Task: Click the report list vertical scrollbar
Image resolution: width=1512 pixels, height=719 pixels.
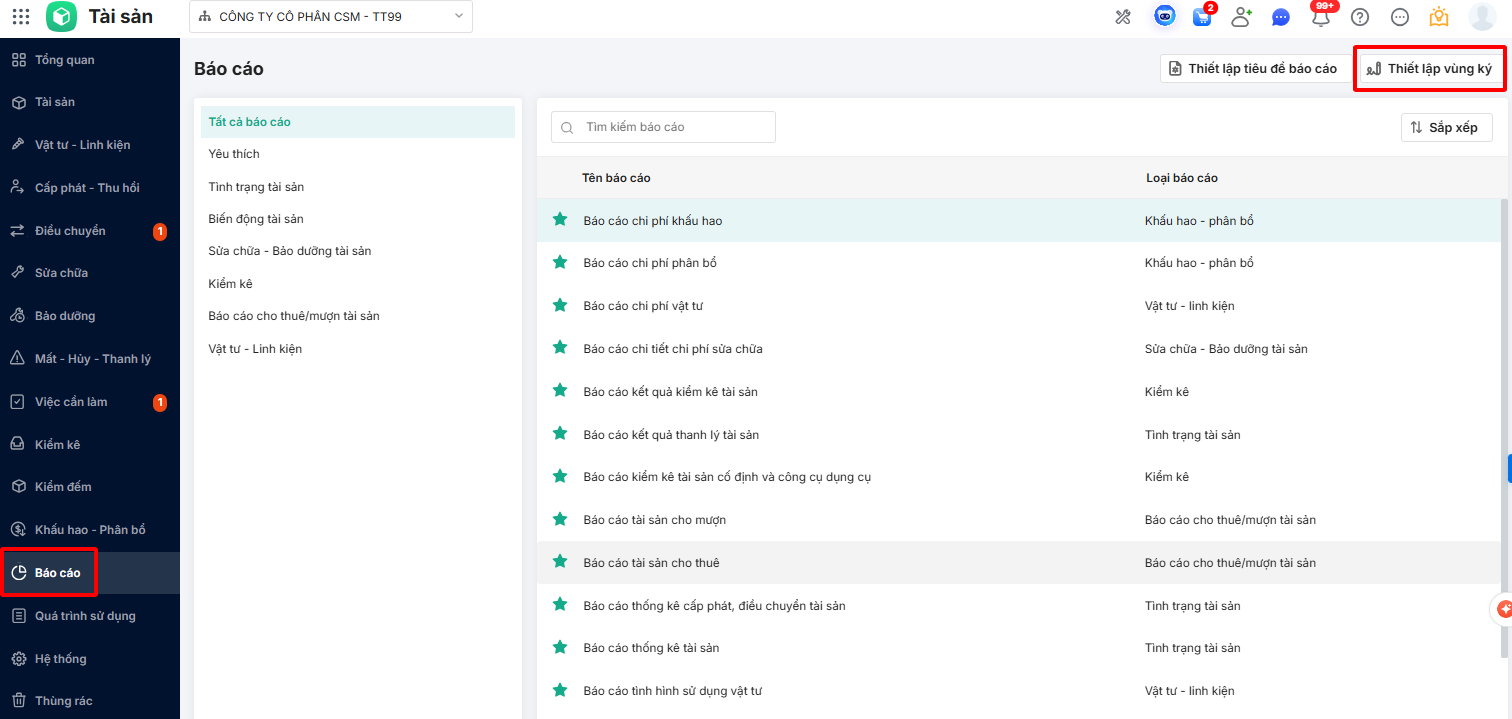Action: [1505, 400]
